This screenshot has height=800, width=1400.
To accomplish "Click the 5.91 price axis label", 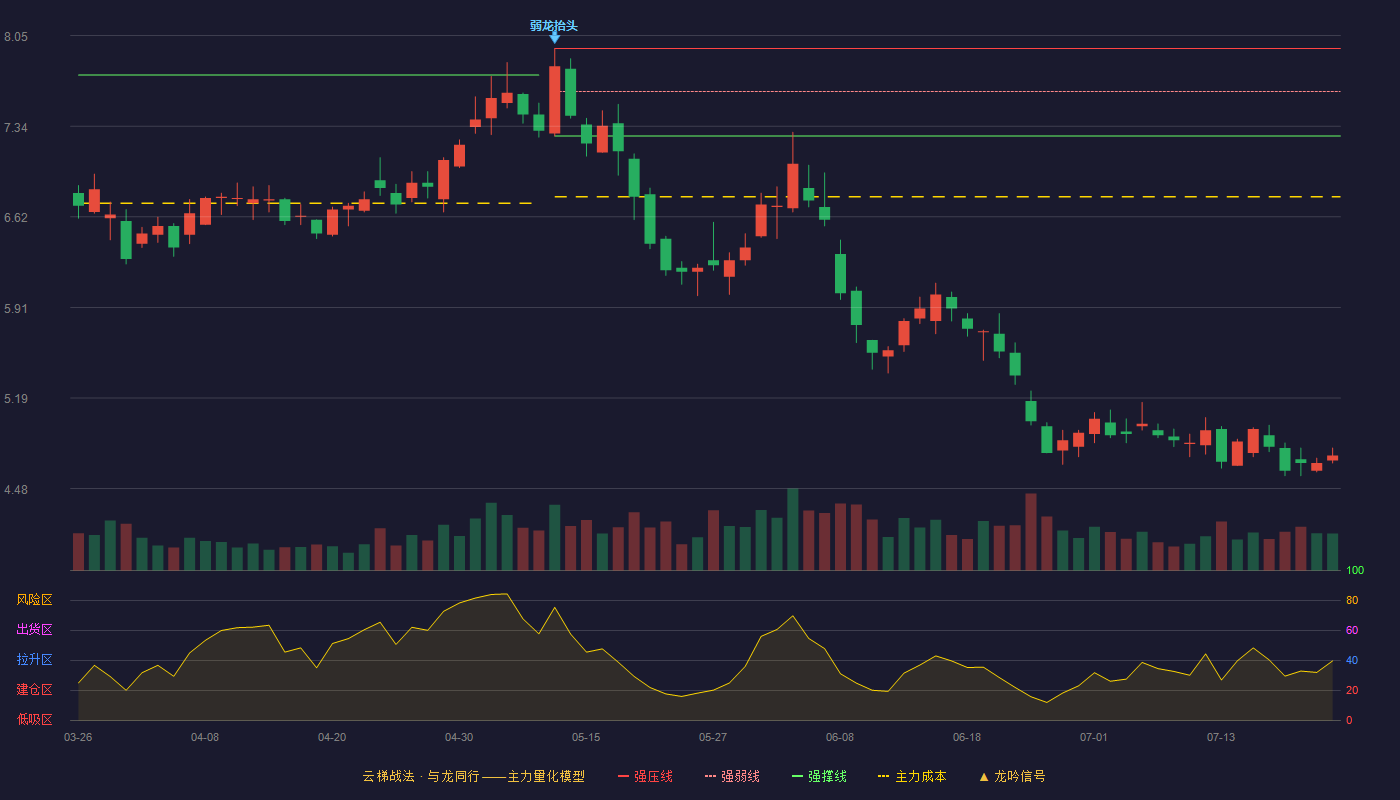I will pos(16,309).
